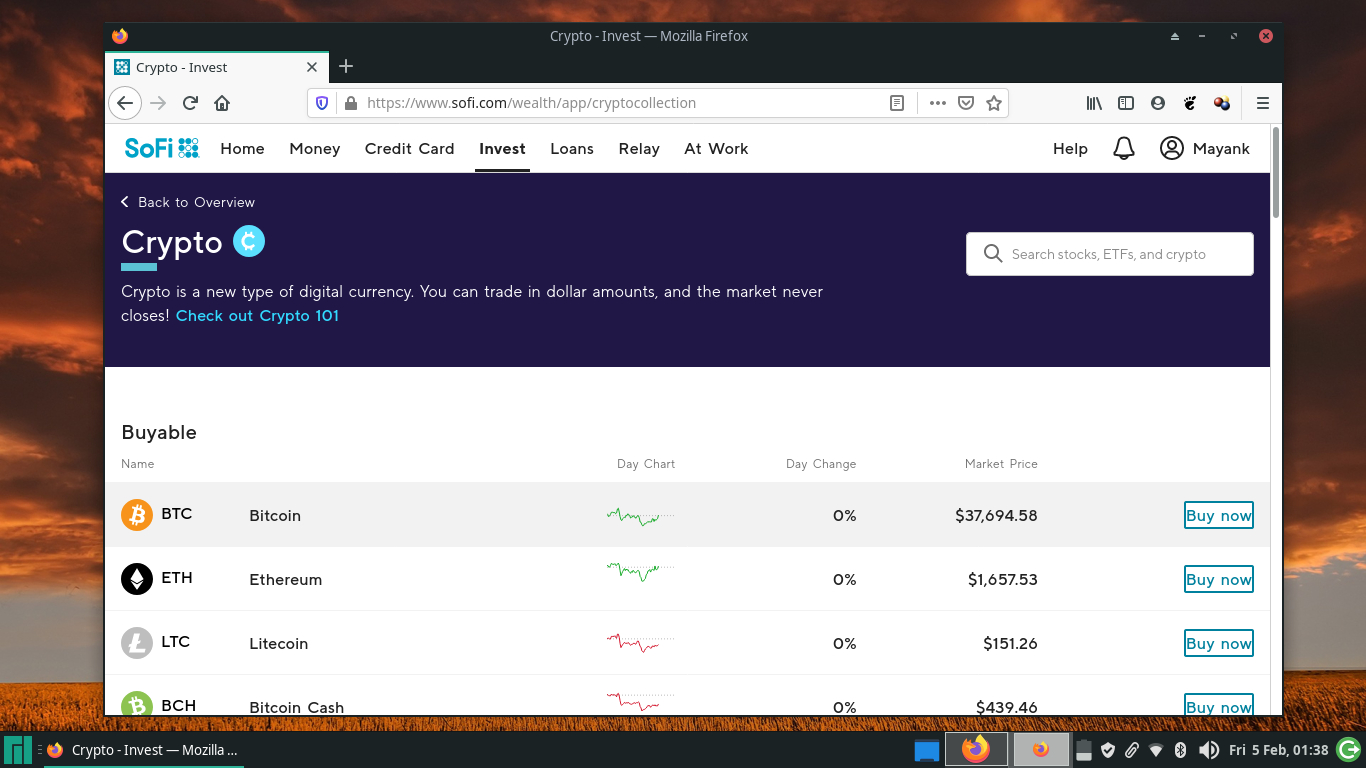Click the Ethereum coin icon
Screen dimensions: 1366x768
[137, 579]
